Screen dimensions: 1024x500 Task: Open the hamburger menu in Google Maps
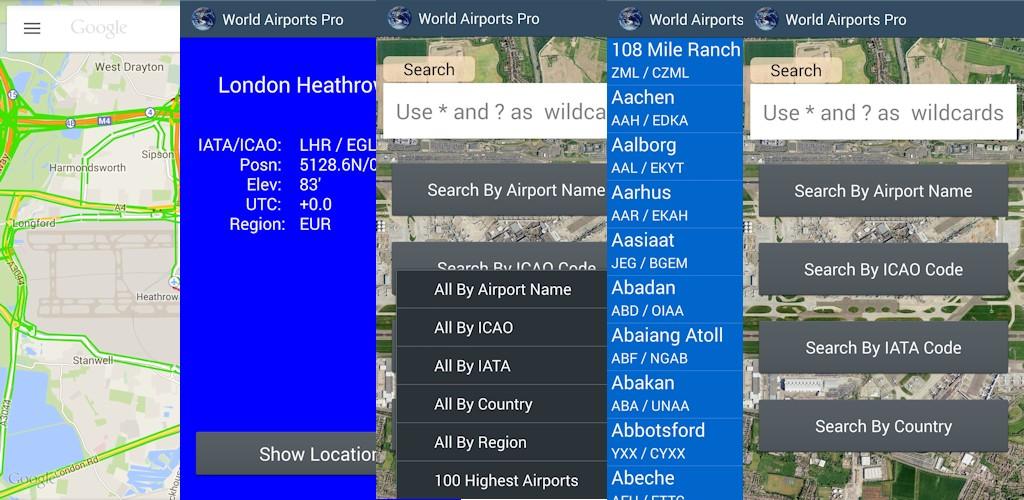(x=32, y=28)
